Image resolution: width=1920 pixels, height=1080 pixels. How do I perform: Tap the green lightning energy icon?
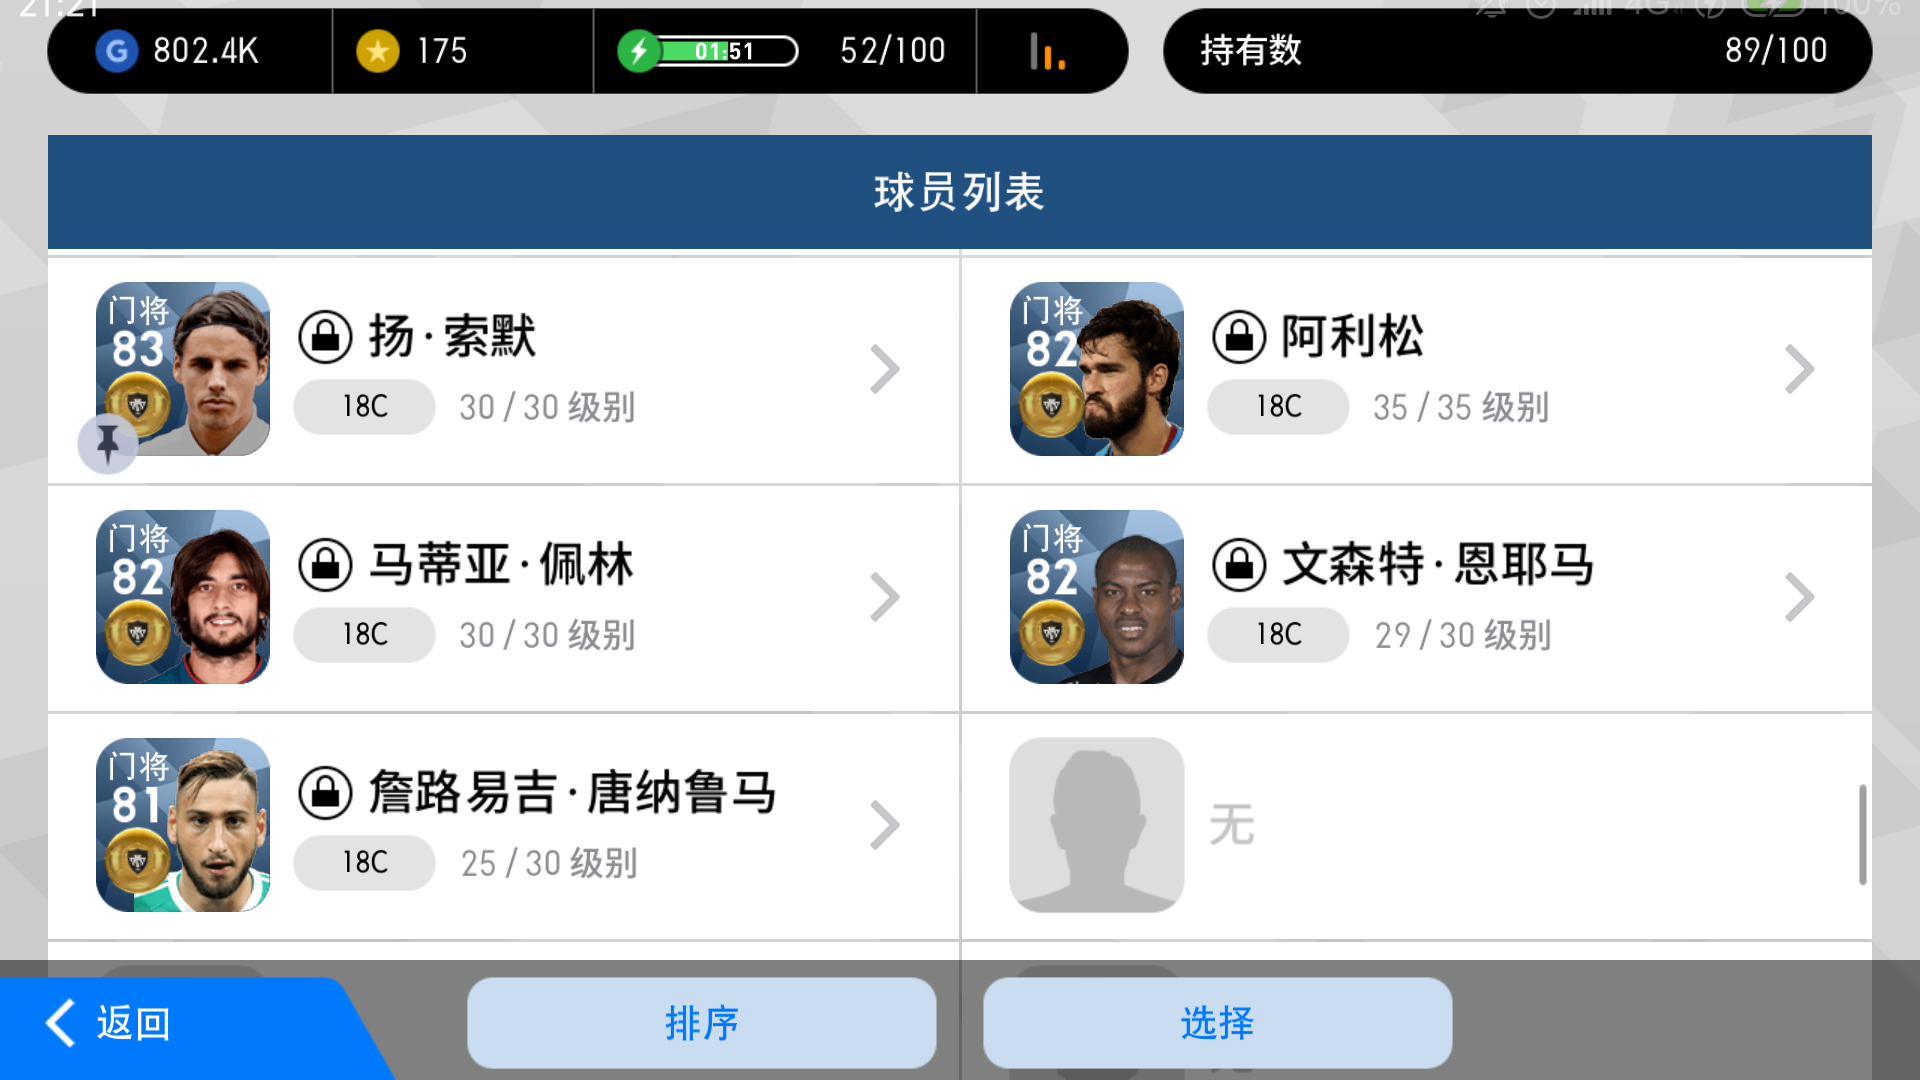click(x=639, y=51)
